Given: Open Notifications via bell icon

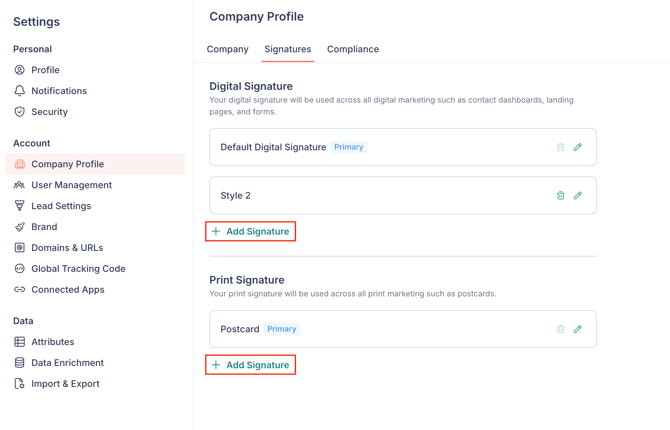Looking at the screenshot, I should click(19, 91).
